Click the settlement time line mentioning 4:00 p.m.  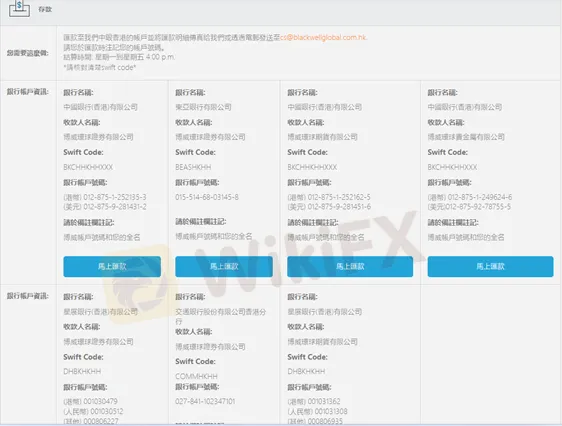tap(119, 57)
